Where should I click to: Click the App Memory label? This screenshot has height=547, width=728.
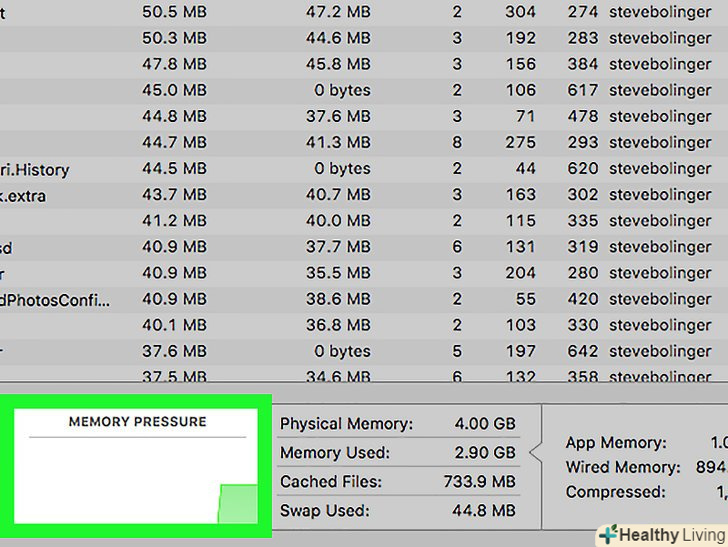click(x=616, y=443)
